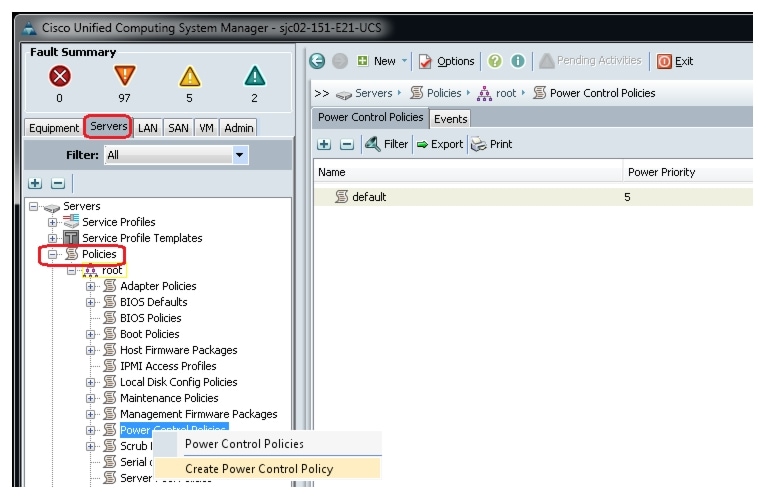Select Service Profiles tree item
766x500 pixels.
119,222
